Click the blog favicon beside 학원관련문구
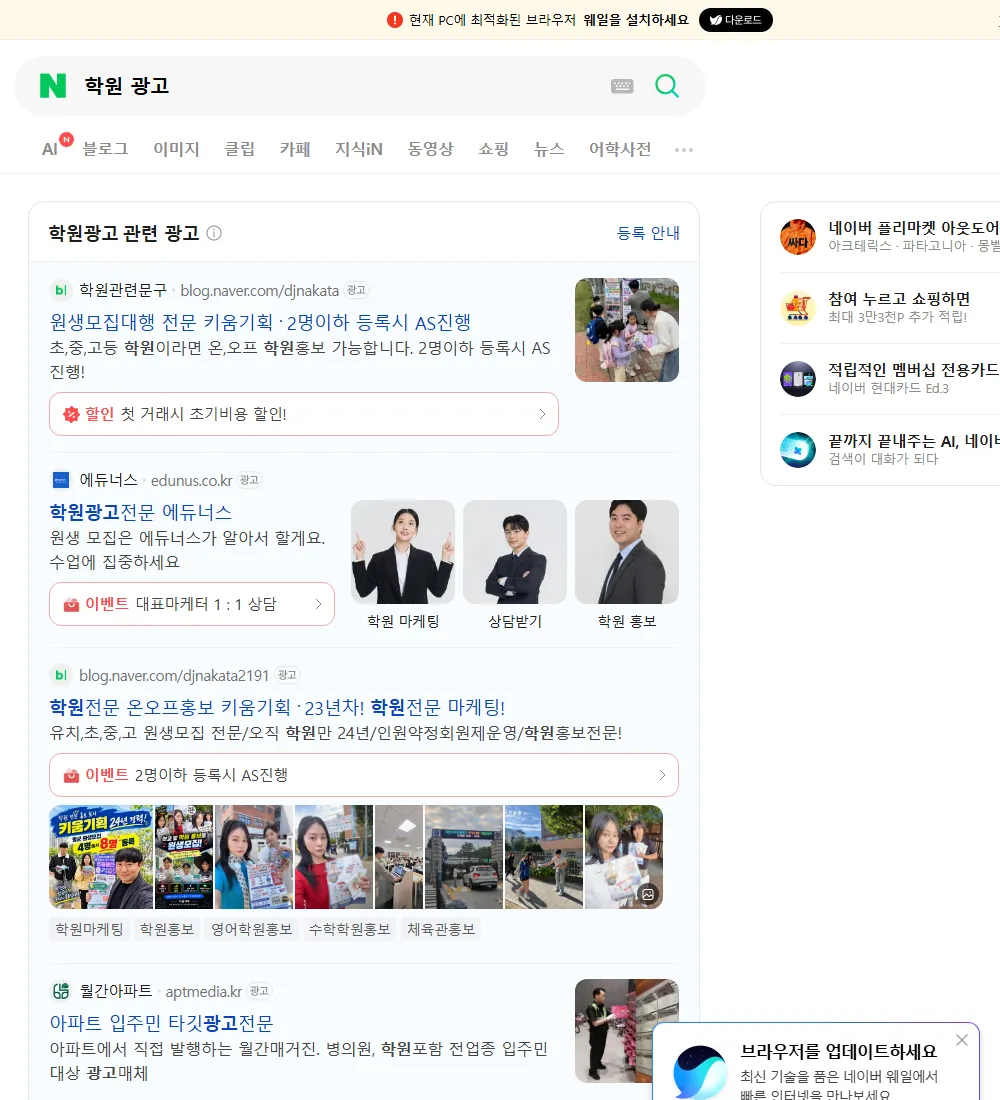 tap(61, 290)
